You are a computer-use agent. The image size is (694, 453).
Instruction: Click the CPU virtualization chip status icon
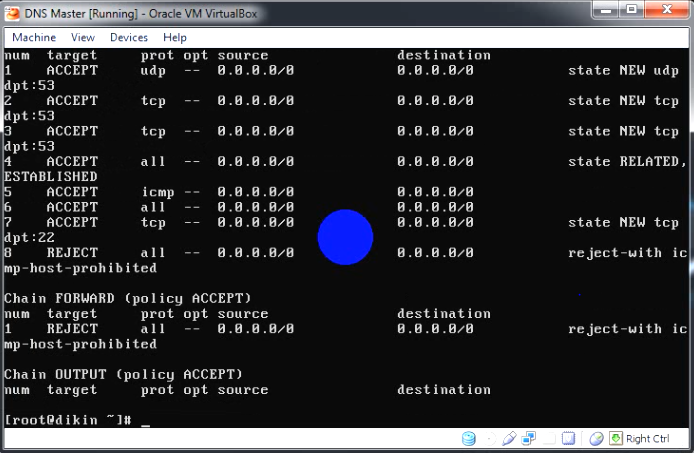pyautogui.click(x=568, y=438)
